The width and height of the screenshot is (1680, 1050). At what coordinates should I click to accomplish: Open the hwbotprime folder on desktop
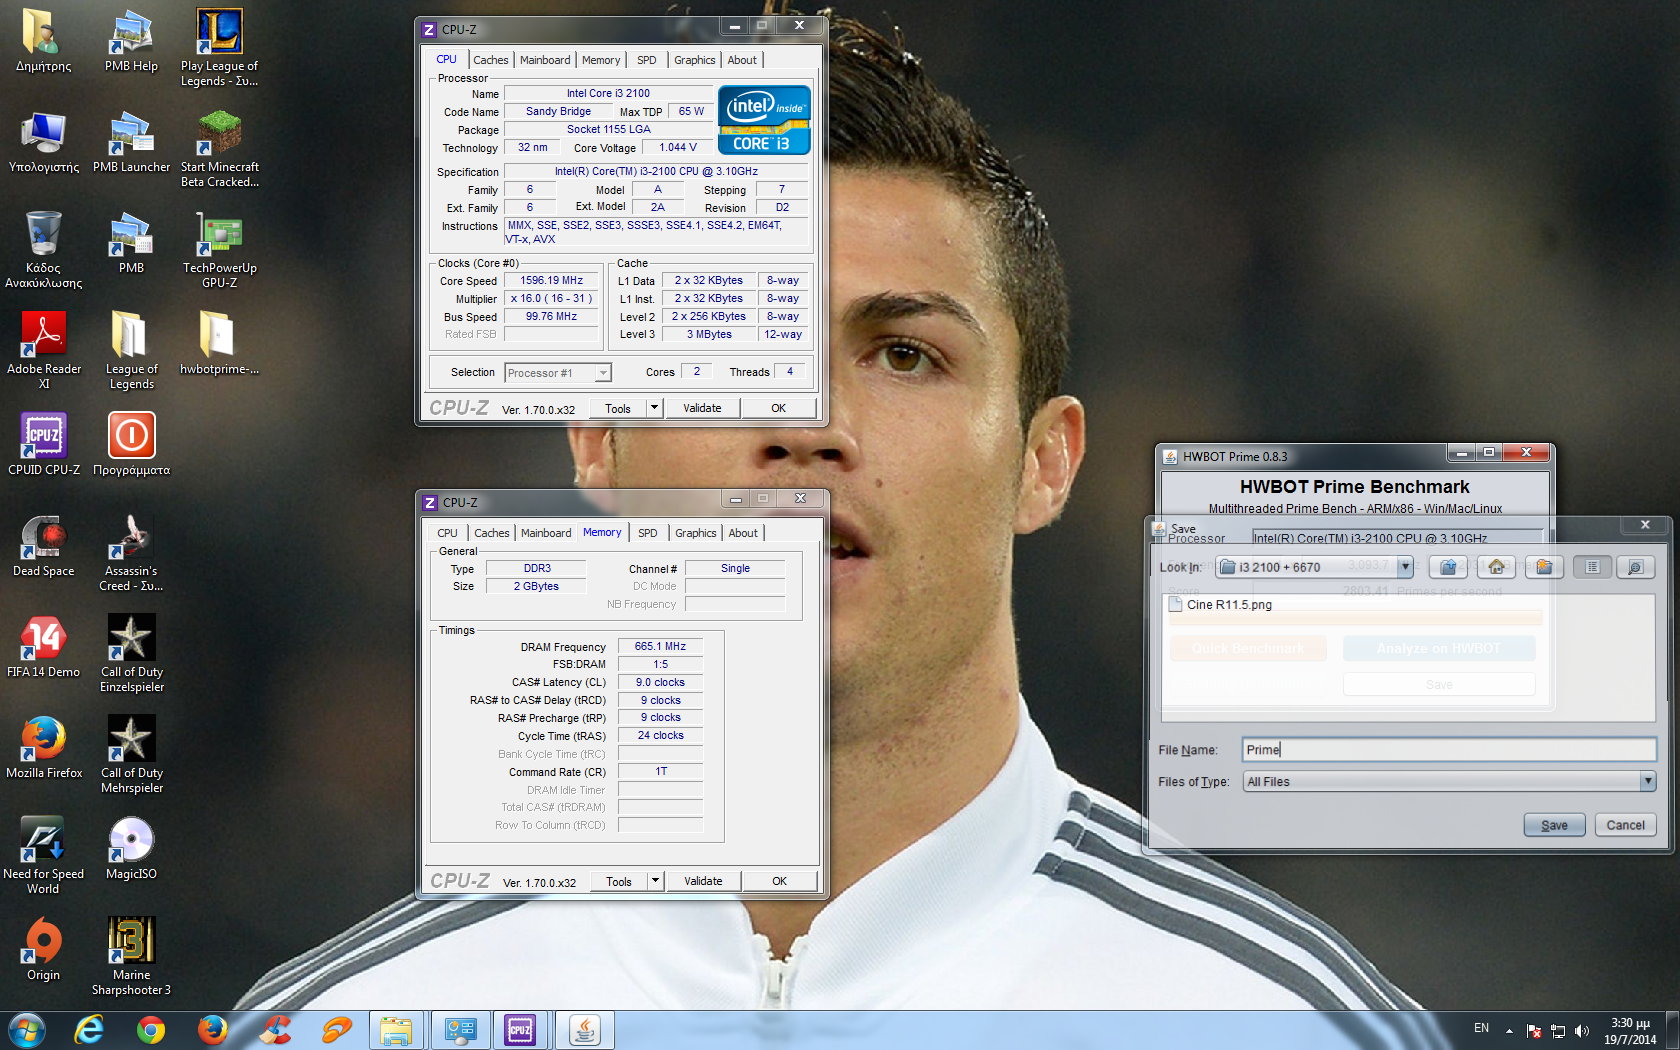pyautogui.click(x=219, y=344)
